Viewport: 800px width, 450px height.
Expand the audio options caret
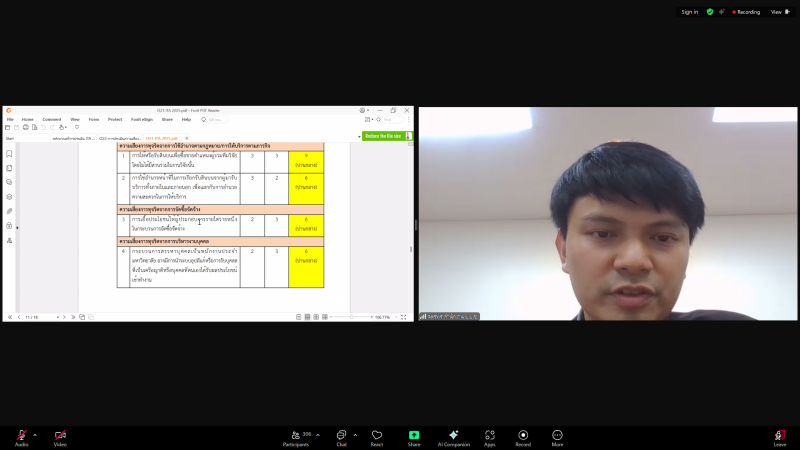coord(35,435)
